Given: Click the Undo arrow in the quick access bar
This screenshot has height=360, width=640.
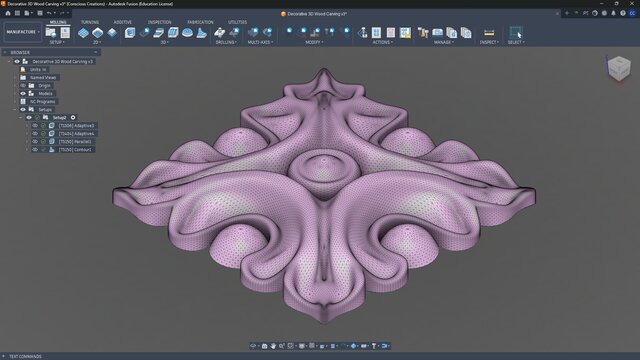Looking at the screenshot, I should (49, 13).
